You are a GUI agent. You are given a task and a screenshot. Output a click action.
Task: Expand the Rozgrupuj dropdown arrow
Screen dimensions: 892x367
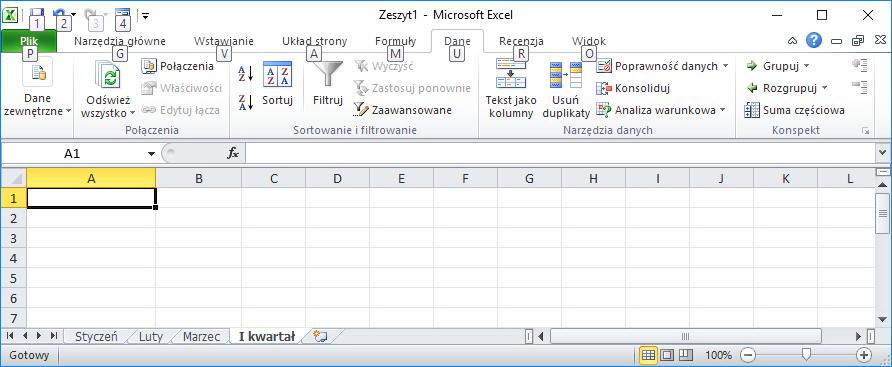[x=824, y=89]
